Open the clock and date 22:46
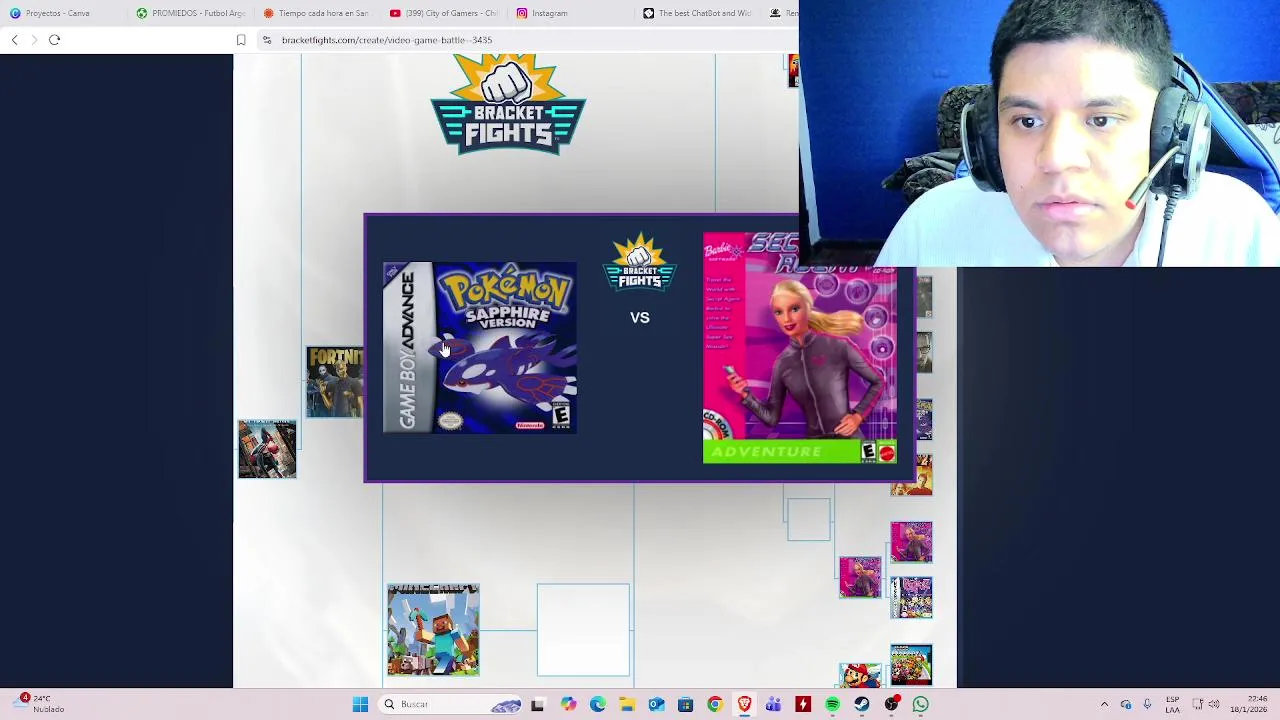 (1248, 704)
